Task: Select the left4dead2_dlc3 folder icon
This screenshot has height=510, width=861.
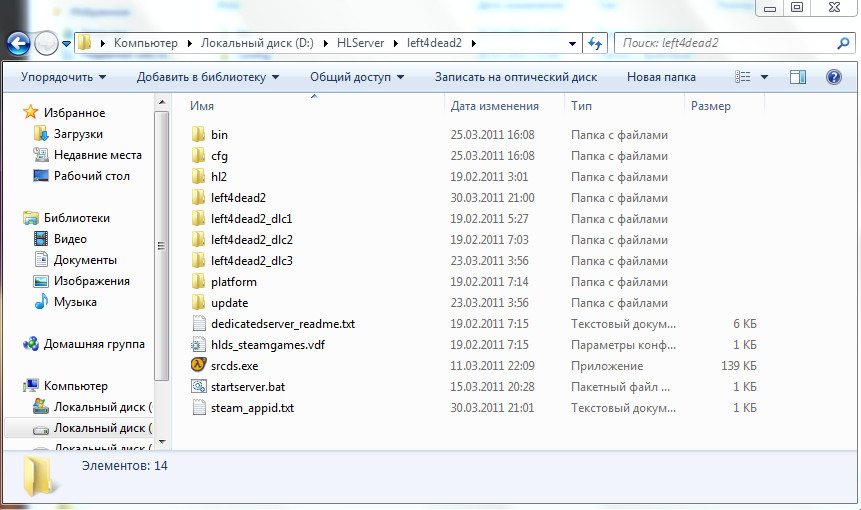Action: click(x=198, y=260)
